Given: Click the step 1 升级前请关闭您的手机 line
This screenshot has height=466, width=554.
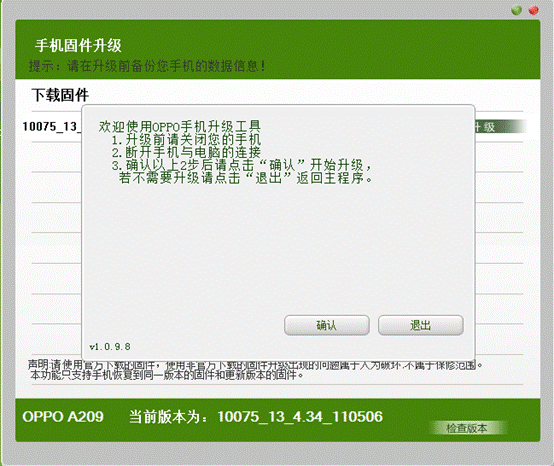Looking at the screenshot, I should pyautogui.click(x=186, y=139).
